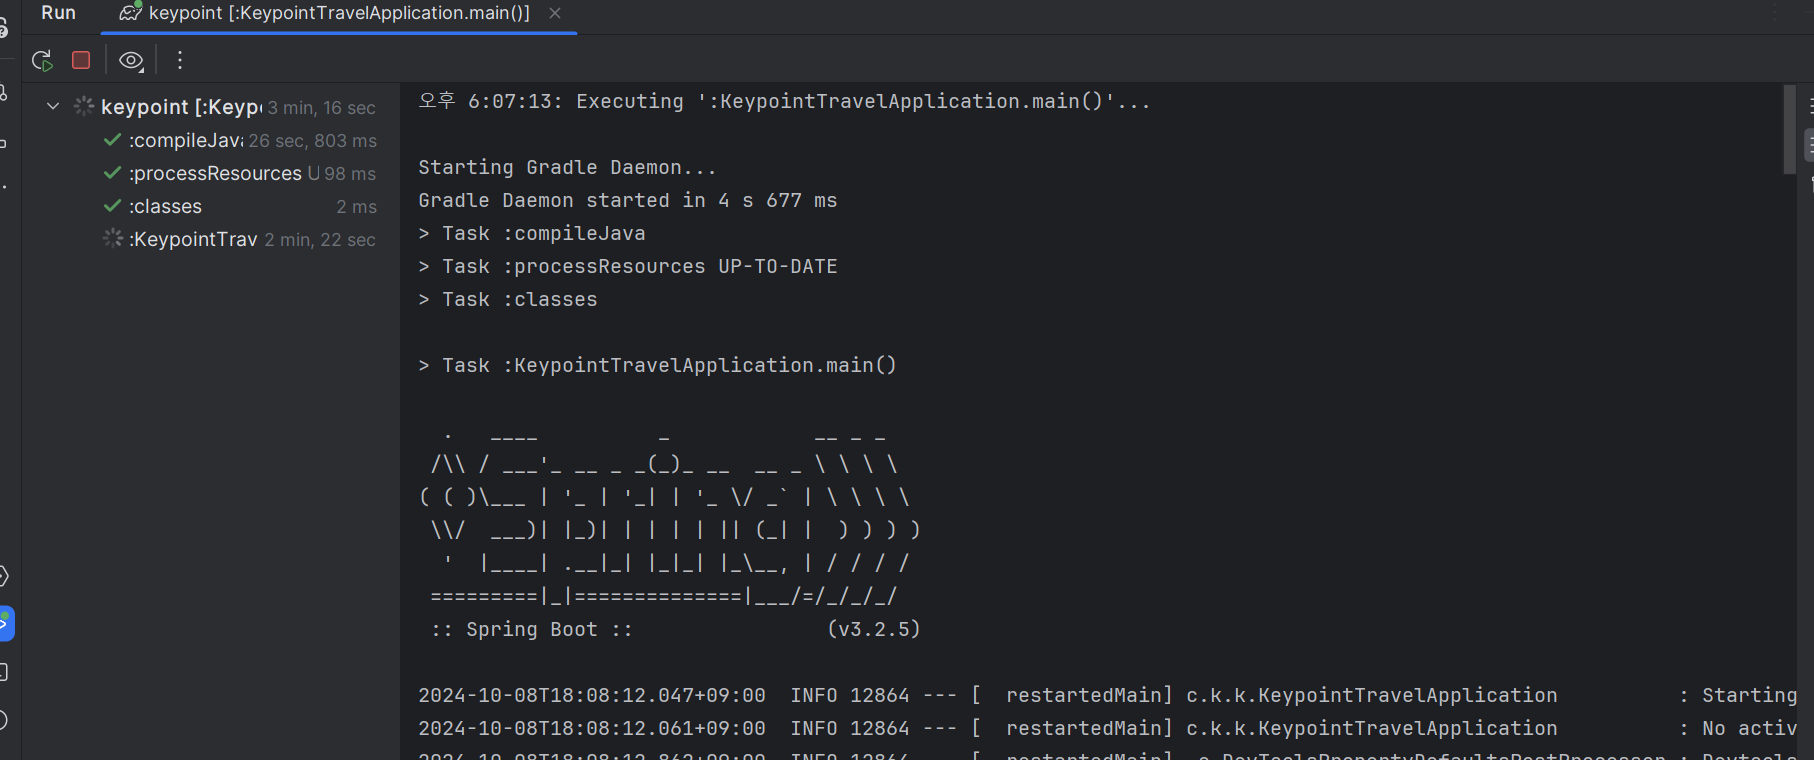Screen dimensions: 1814x760
Task: Click the log line timestamped 18:08:12.047
Action: [x=1107, y=695]
